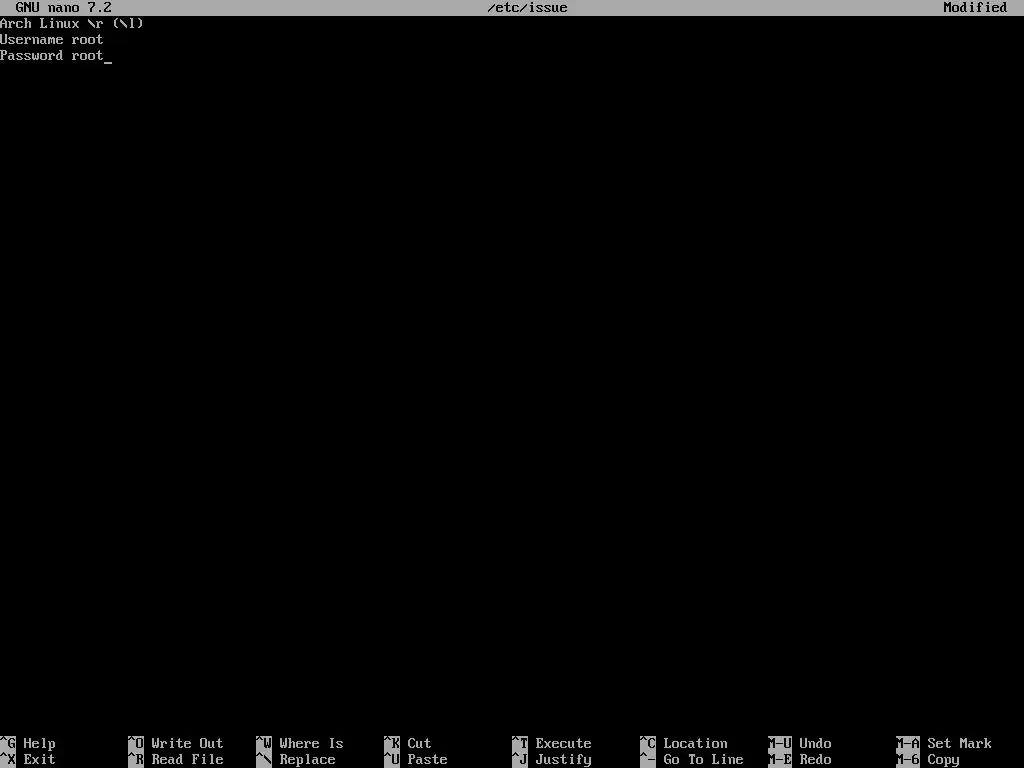Click the ^G Help shortcut
Image resolution: width=1024 pixels, height=768 pixels.
[x=27, y=743]
